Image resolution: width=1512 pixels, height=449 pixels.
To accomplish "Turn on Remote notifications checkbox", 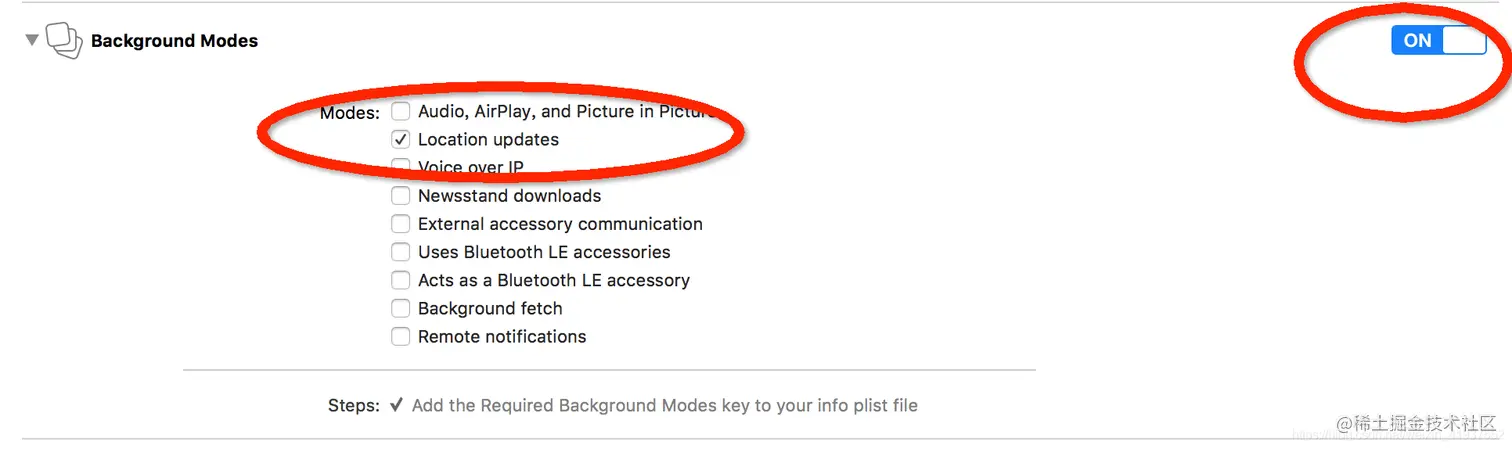I will tap(400, 336).
